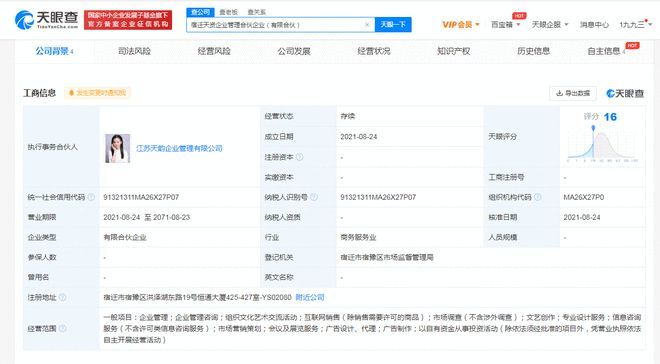Click the 天眼一下 search button
The width and height of the screenshot is (660, 364).
point(393,25)
